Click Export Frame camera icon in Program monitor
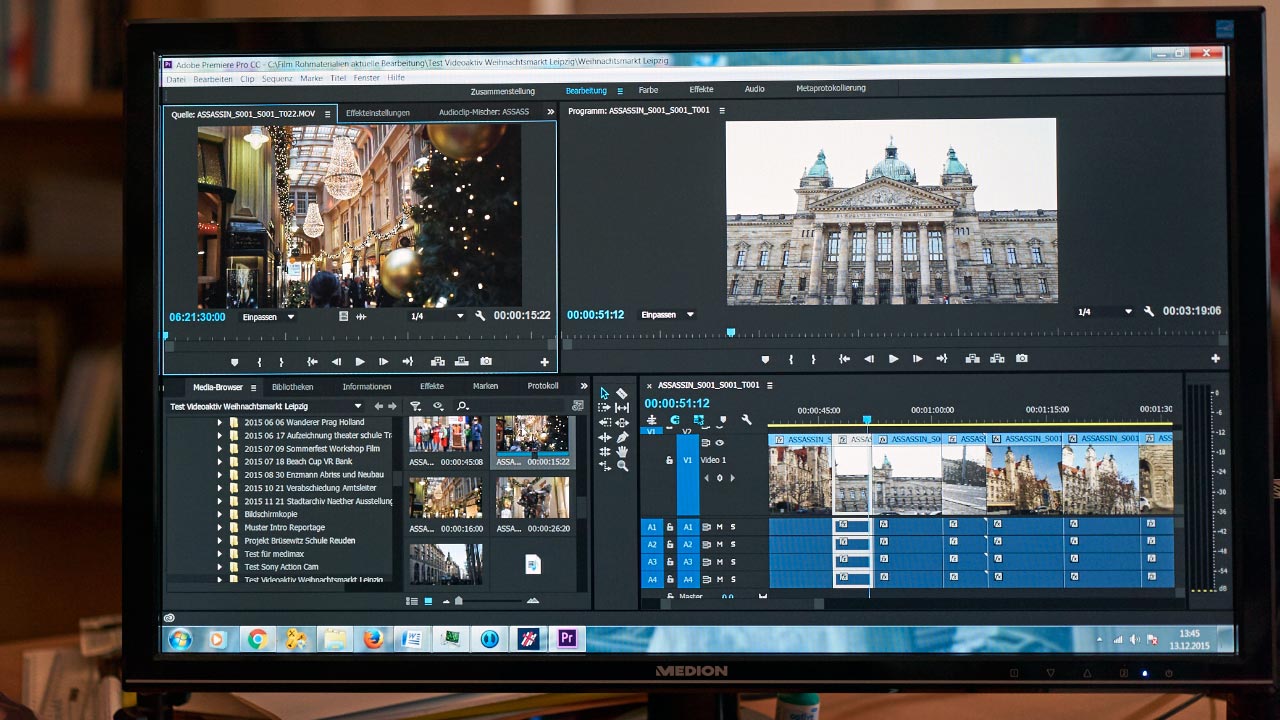Viewport: 1280px width, 720px height. click(1022, 359)
